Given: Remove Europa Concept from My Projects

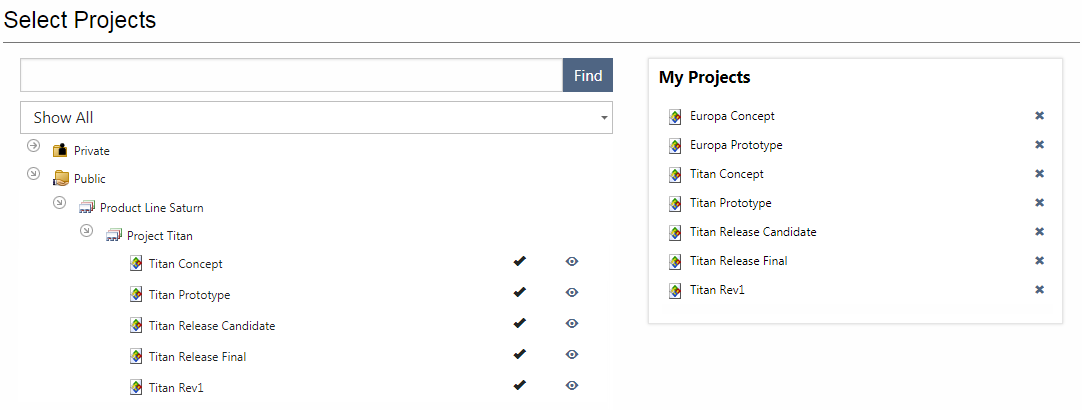Looking at the screenshot, I should [x=1039, y=116].
